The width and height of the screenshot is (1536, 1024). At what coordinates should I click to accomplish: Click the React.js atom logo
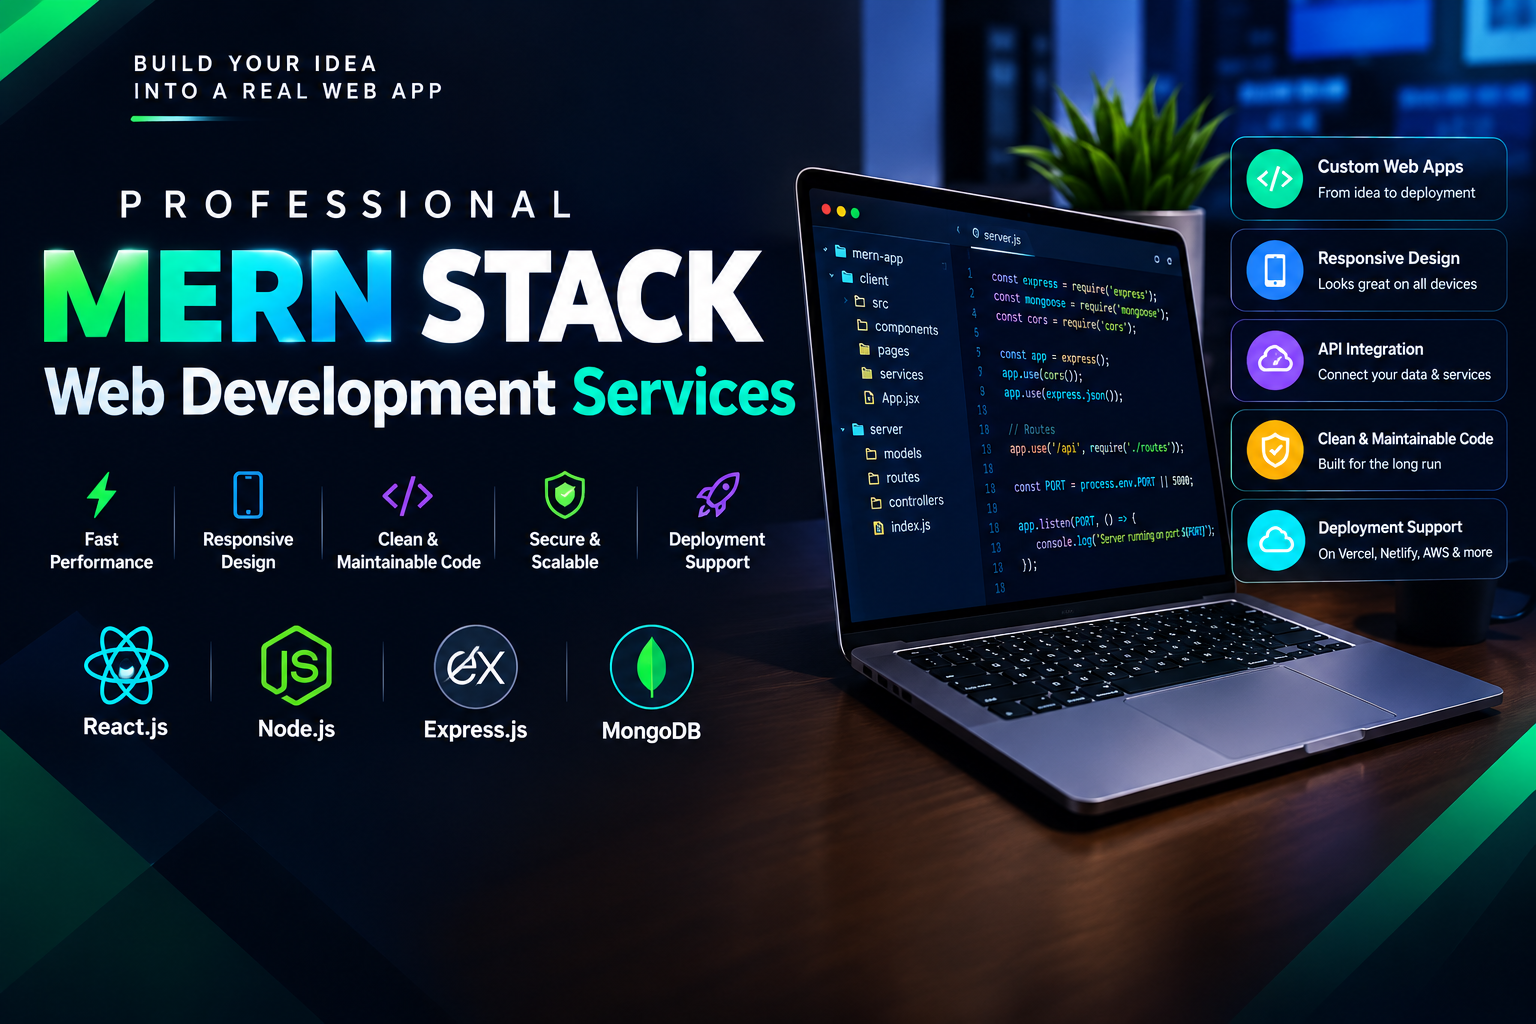click(x=126, y=665)
